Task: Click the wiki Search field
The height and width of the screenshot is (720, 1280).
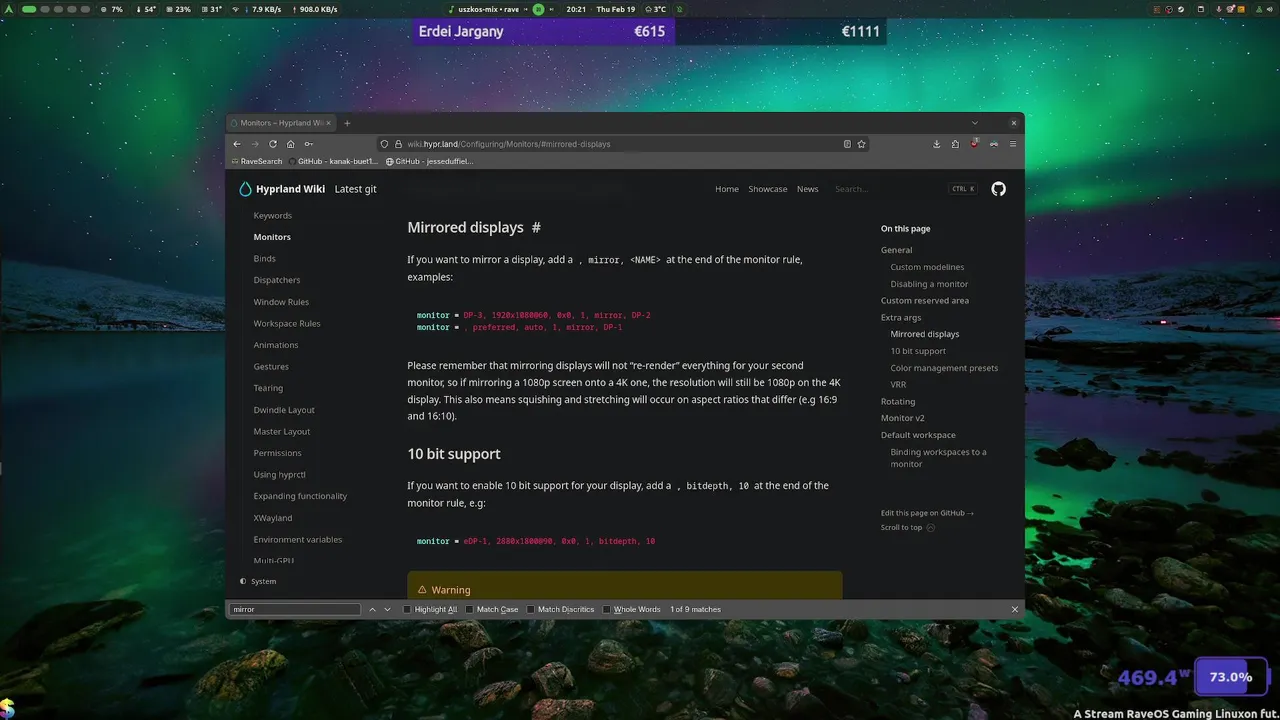Action: pos(905,189)
